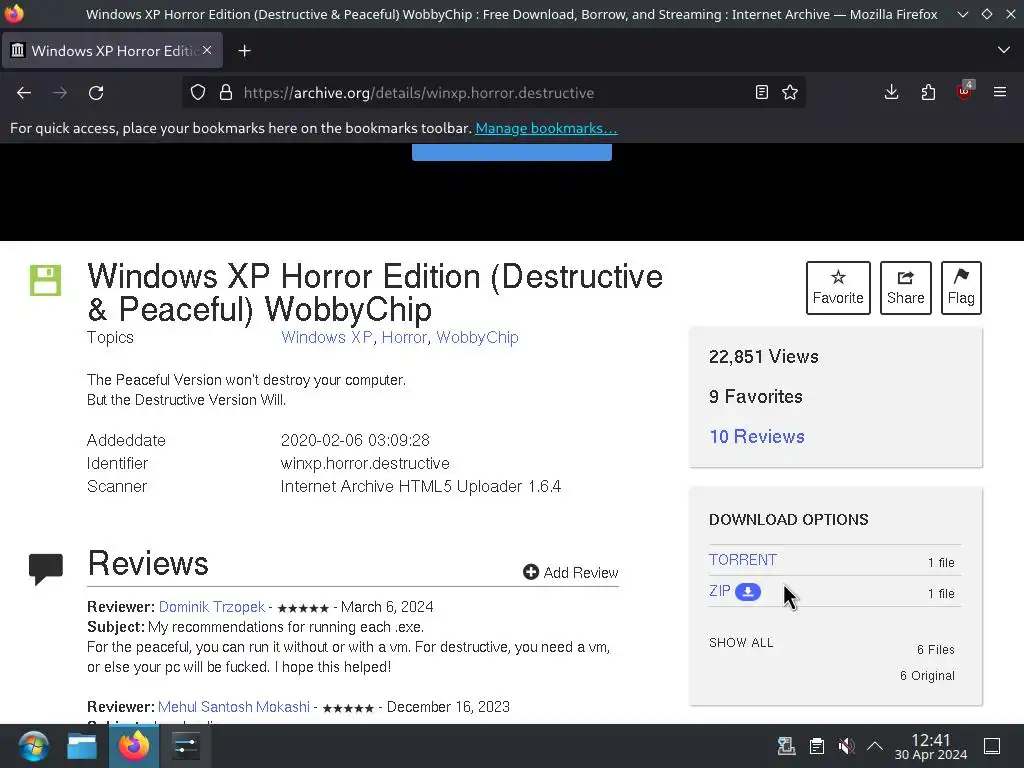The height and width of the screenshot is (768, 1024).
Task: Click the Share button
Action: (906, 288)
